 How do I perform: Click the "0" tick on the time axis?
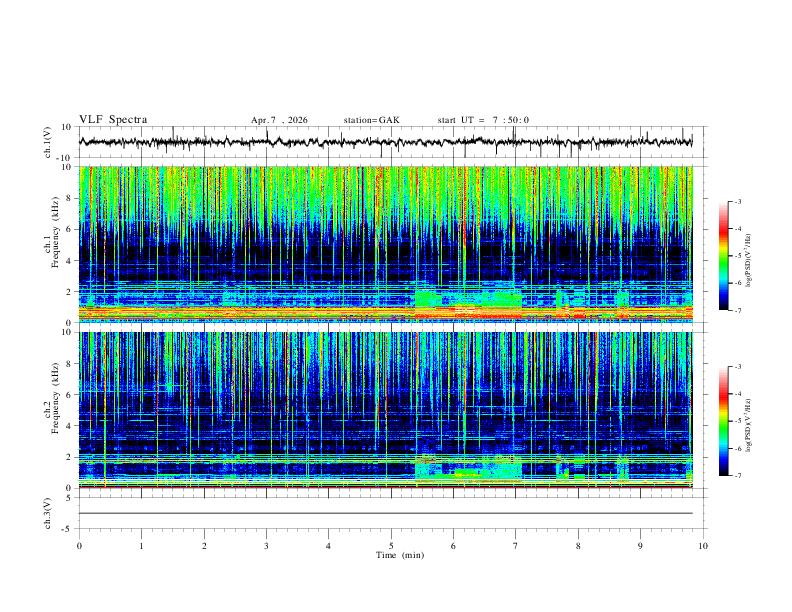pos(79,546)
